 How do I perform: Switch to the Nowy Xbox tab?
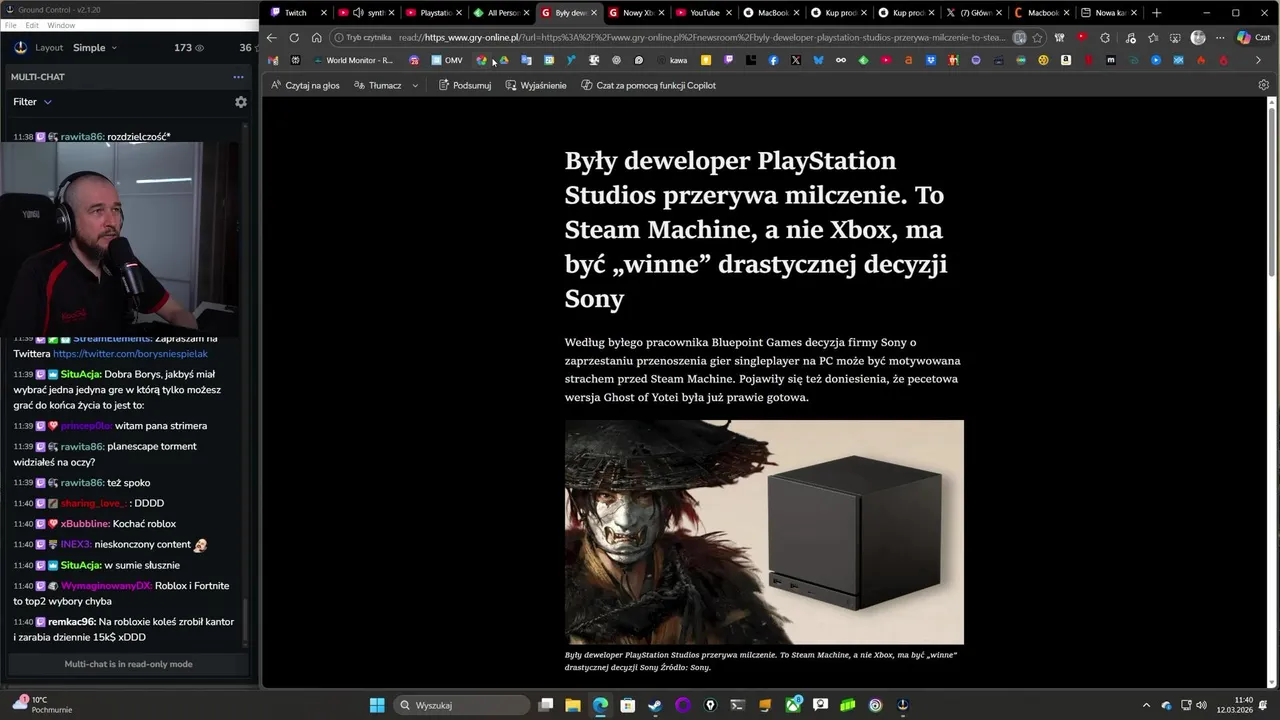(x=636, y=13)
